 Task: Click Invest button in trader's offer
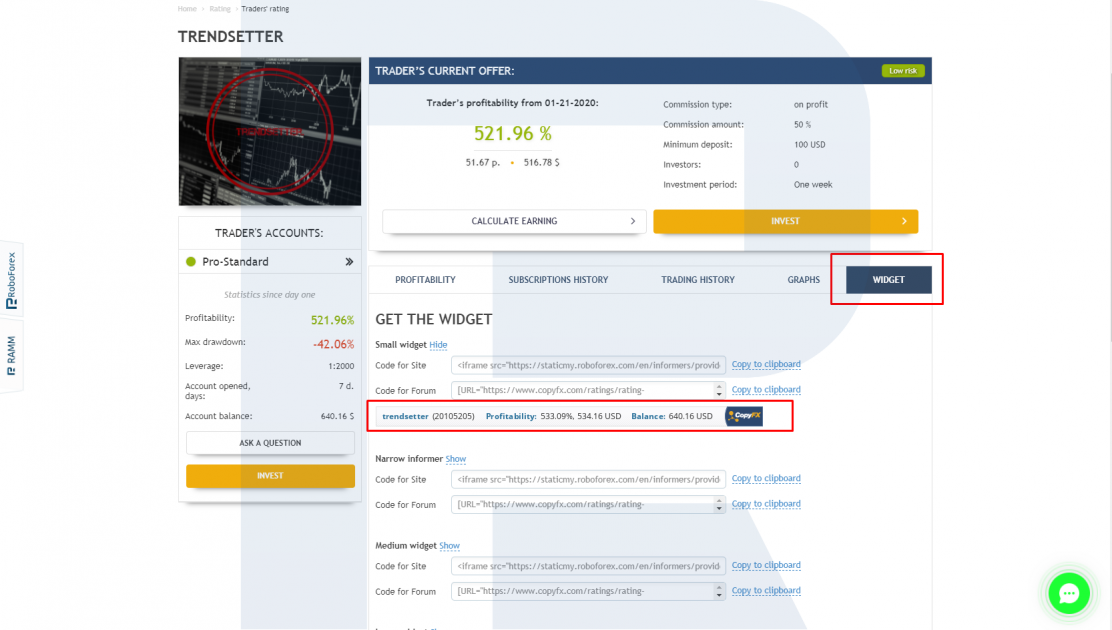pos(786,221)
